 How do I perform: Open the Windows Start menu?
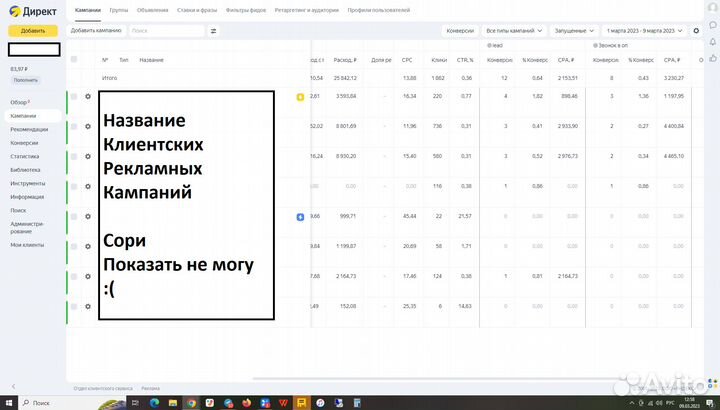click(8, 403)
